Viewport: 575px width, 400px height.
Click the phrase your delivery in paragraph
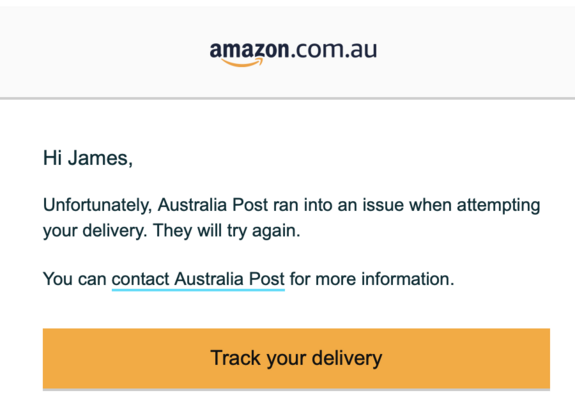(95, 231)
